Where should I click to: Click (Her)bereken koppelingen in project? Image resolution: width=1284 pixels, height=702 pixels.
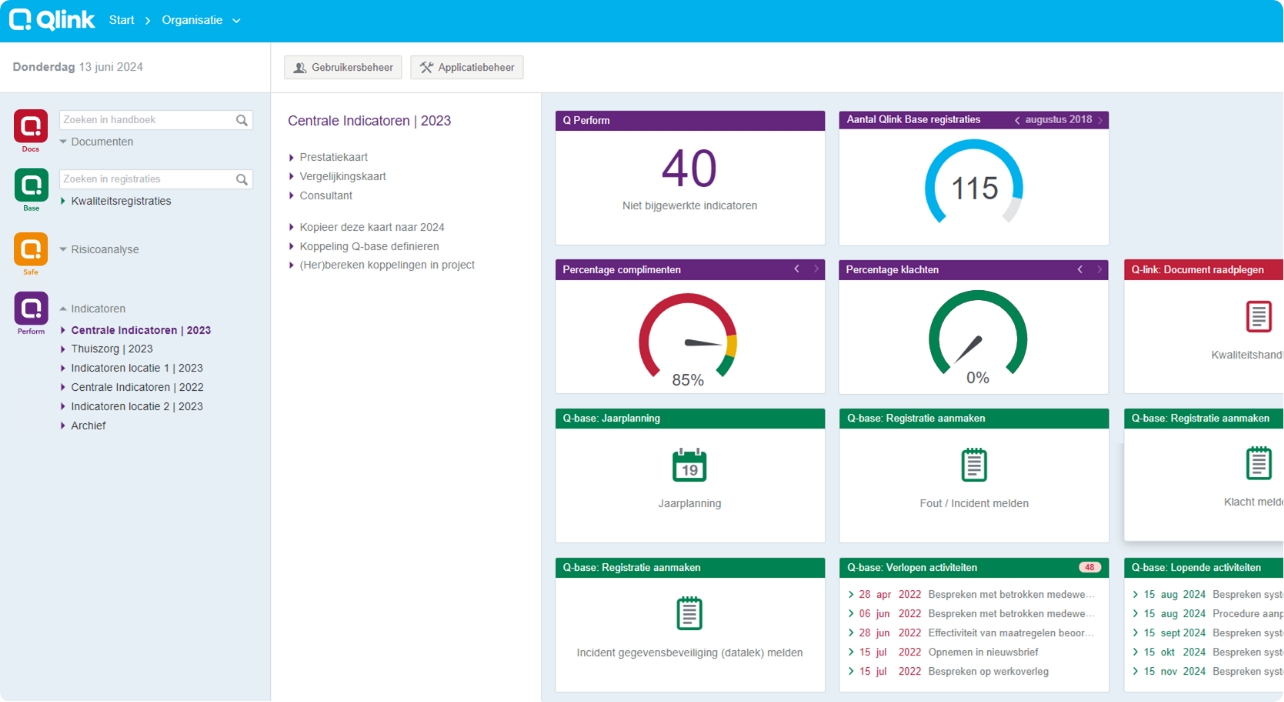coord(386,265)
